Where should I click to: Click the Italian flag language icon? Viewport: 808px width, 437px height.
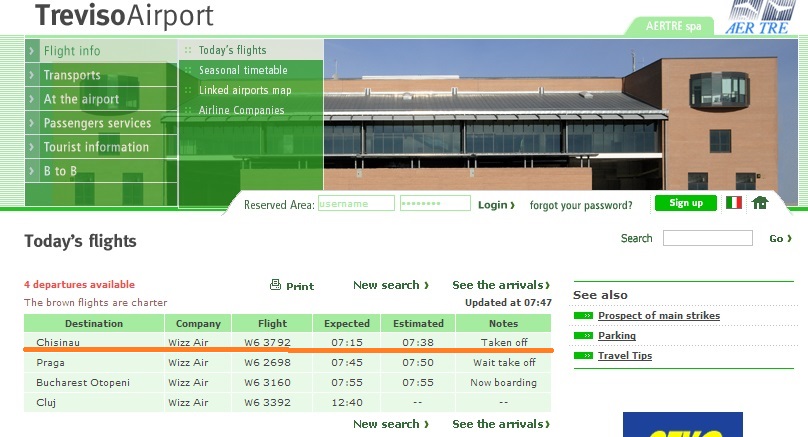(x=734, y=203)
